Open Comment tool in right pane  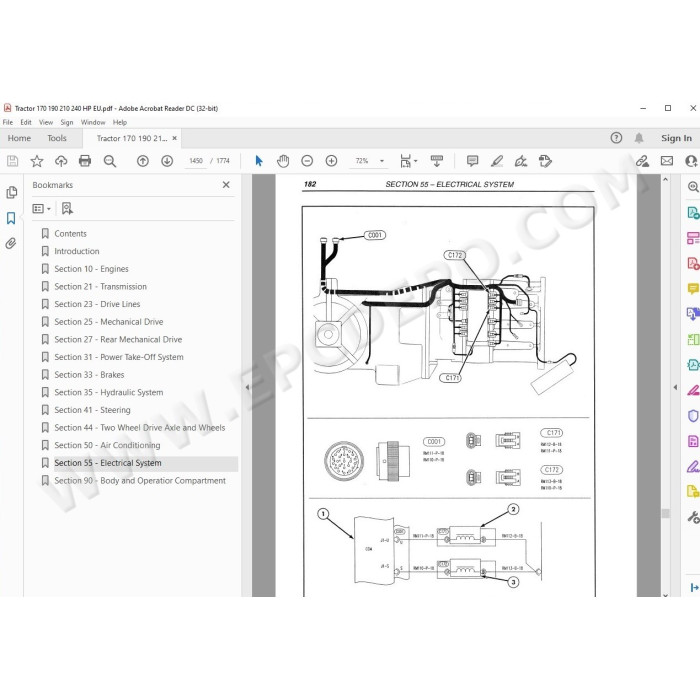[x=693, y=288]
